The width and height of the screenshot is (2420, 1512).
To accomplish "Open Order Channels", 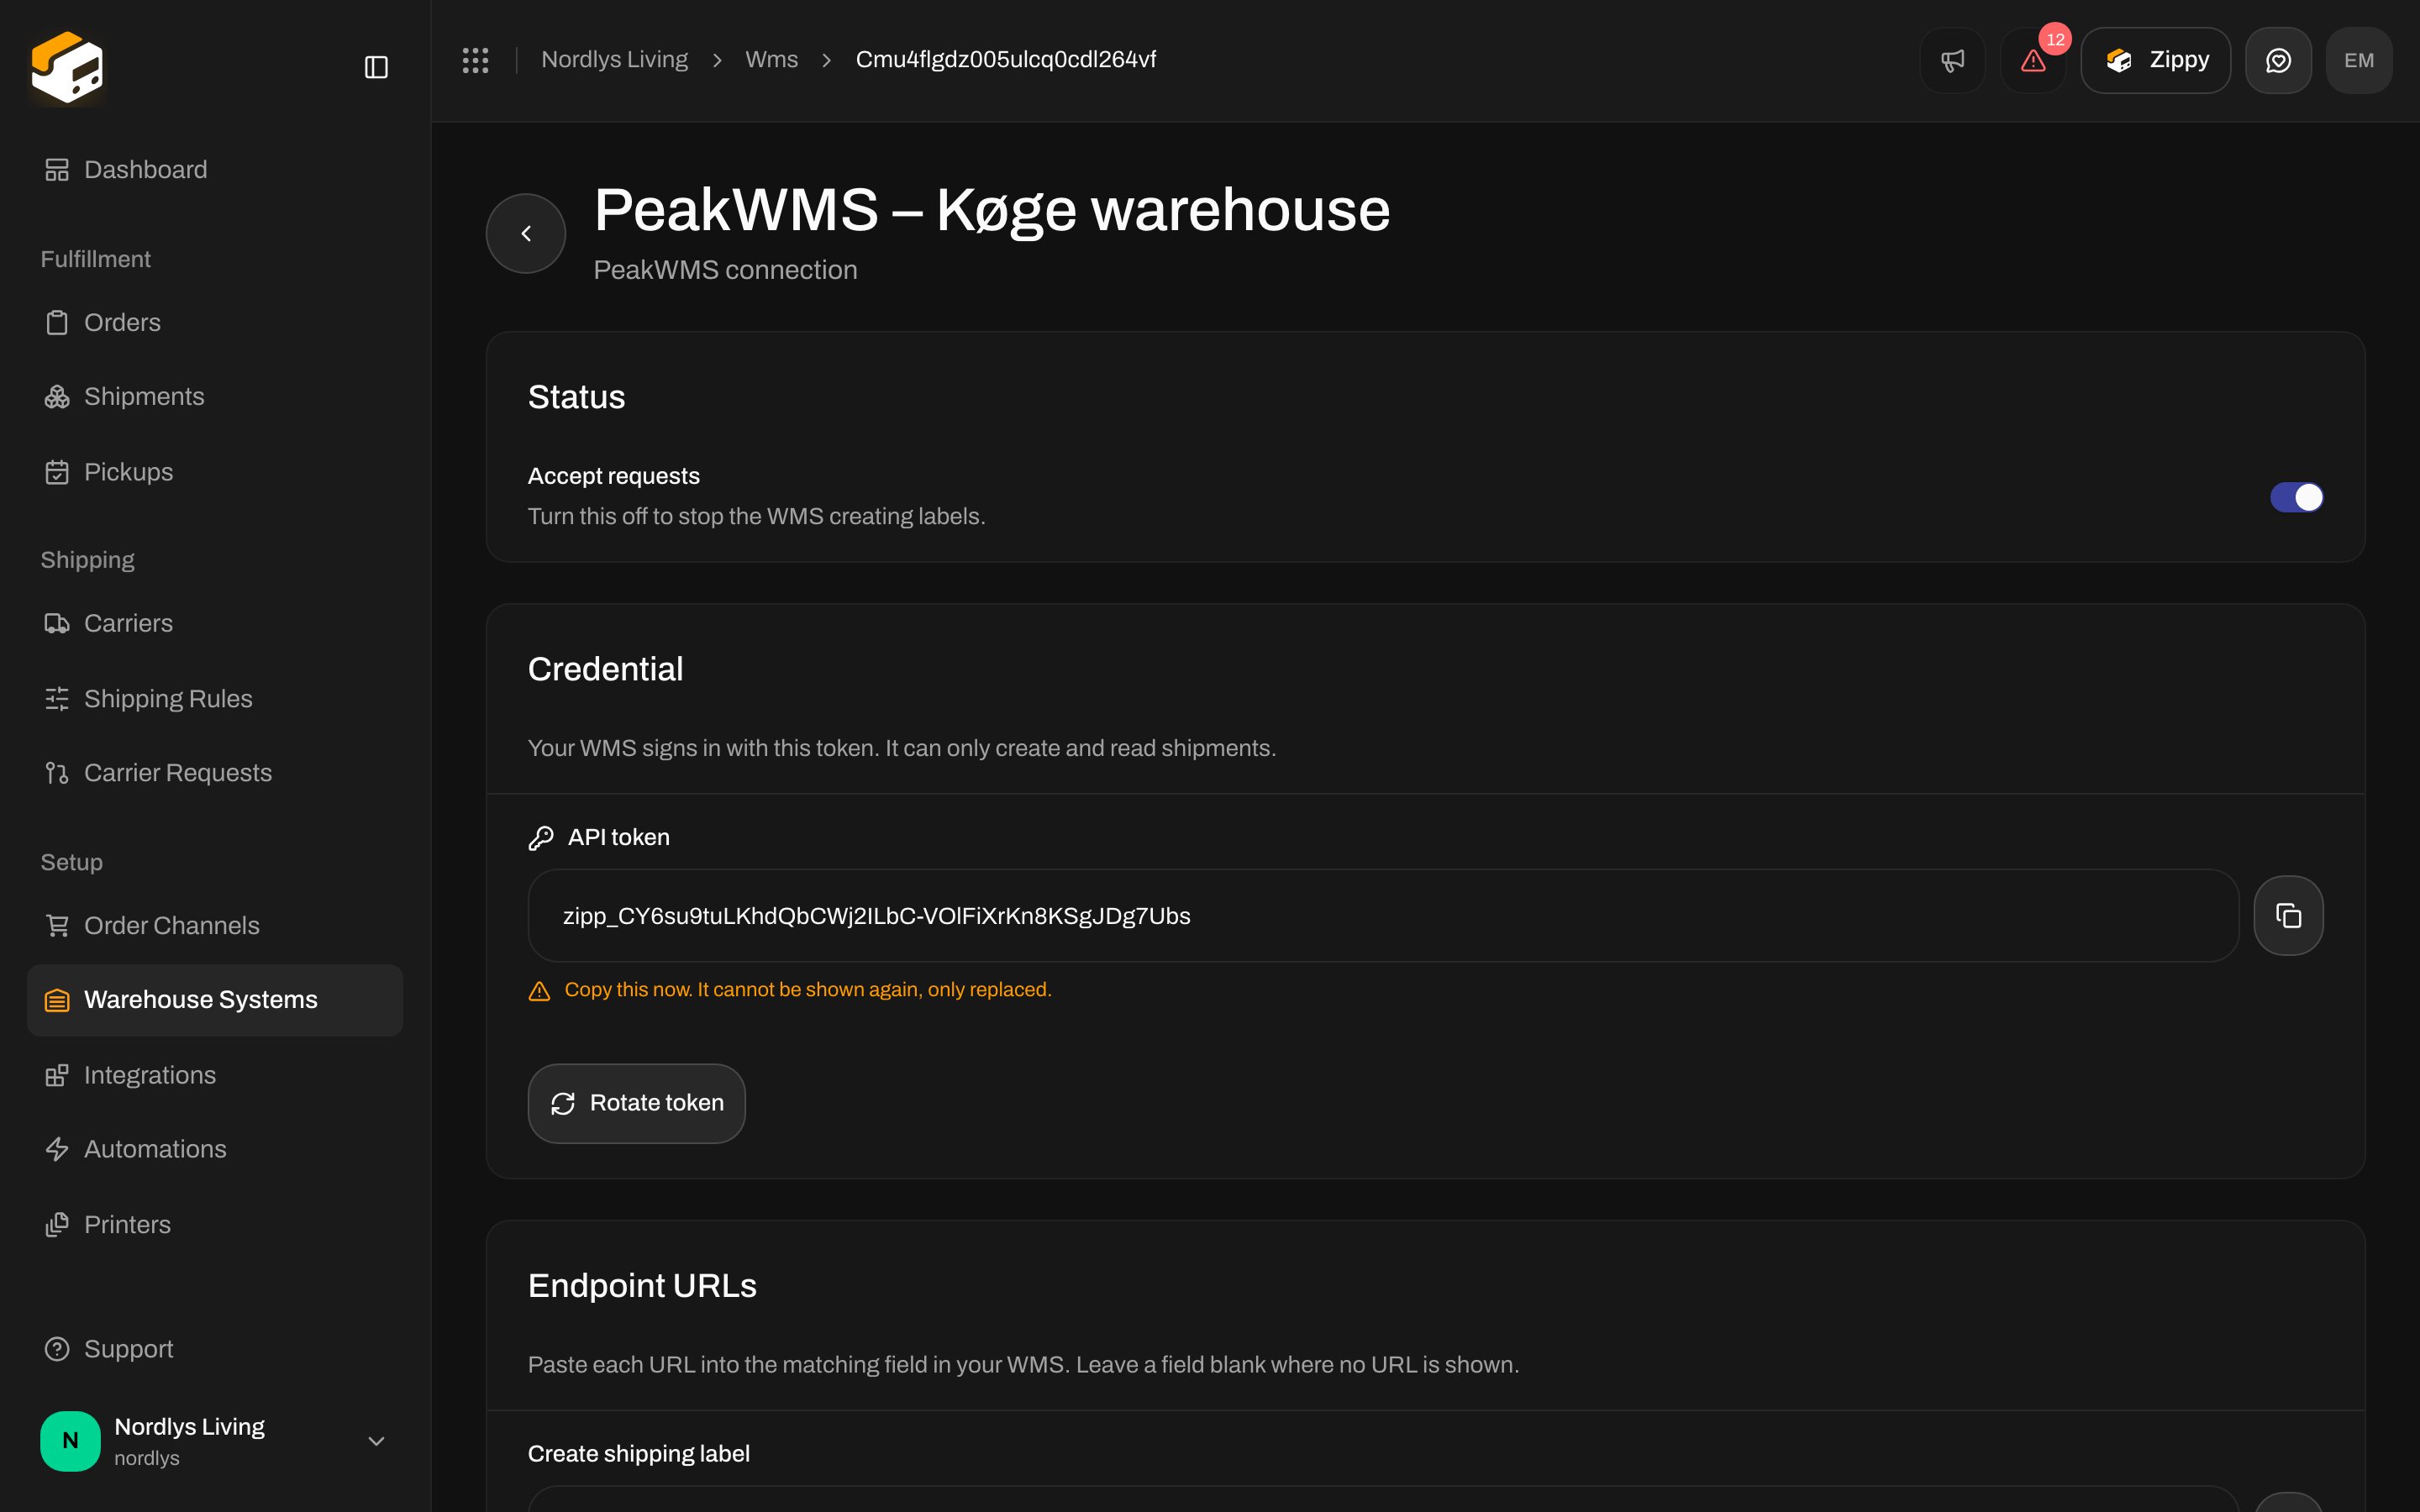I will pyautogui.click(x=215, y=926).
